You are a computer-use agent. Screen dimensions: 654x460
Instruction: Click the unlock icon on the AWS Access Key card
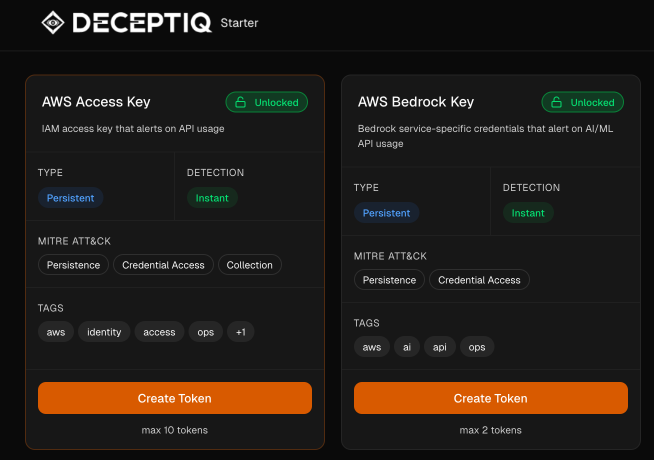click(240, 102)
